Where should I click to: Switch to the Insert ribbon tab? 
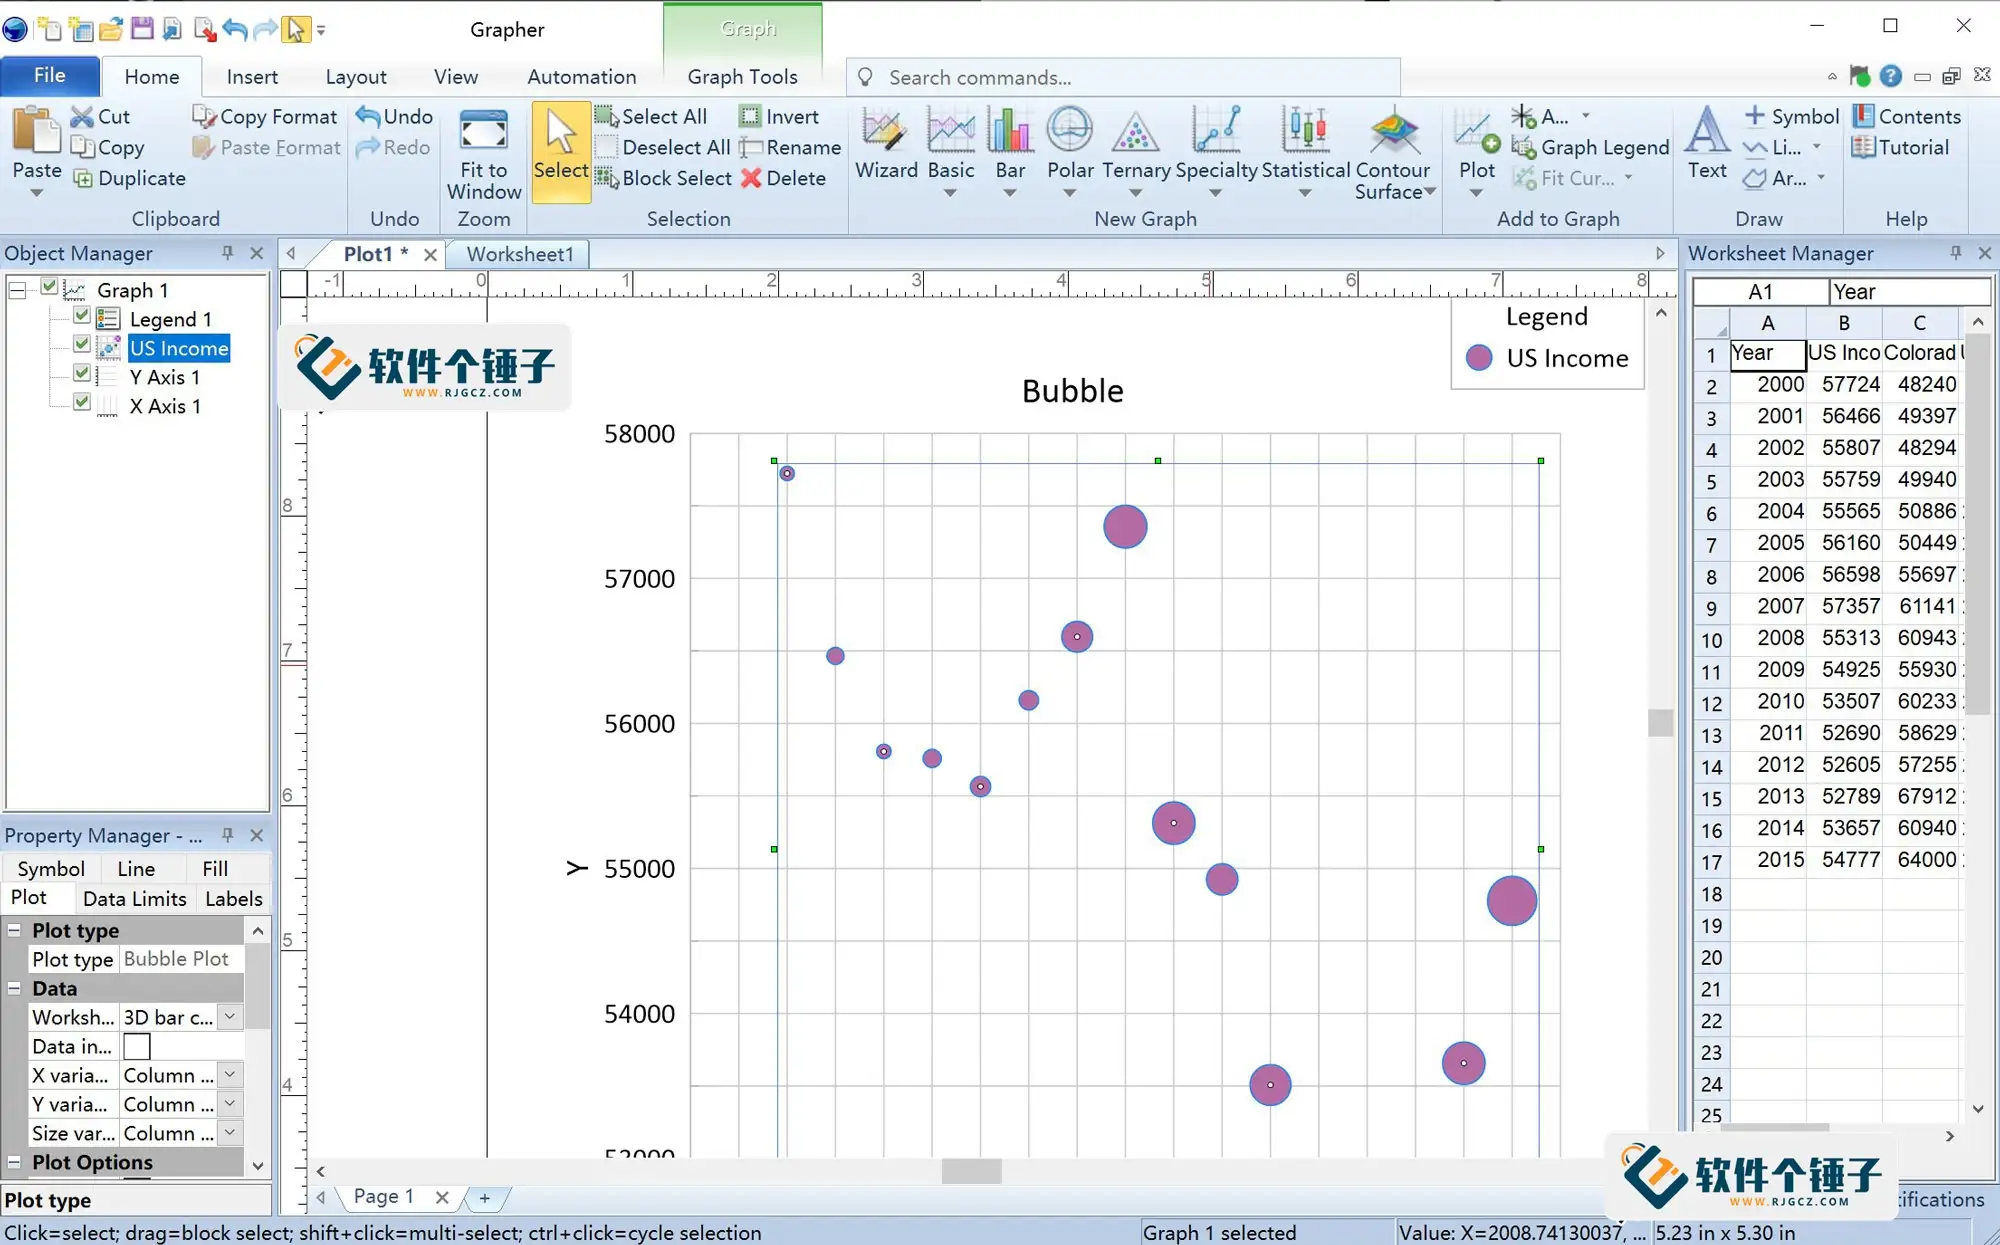click(252, 77)
